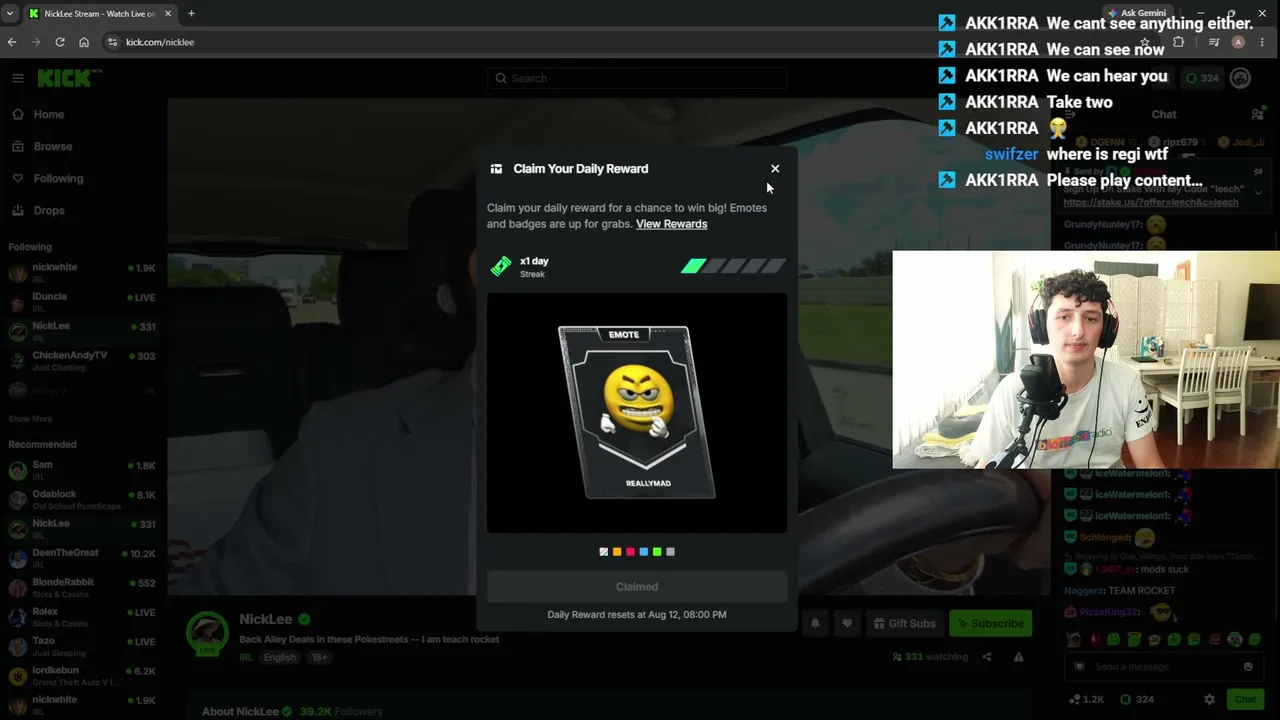Open Rolex in Recommended channels
The height and width of the screenshot is (720, 1280).
[82, 616]
